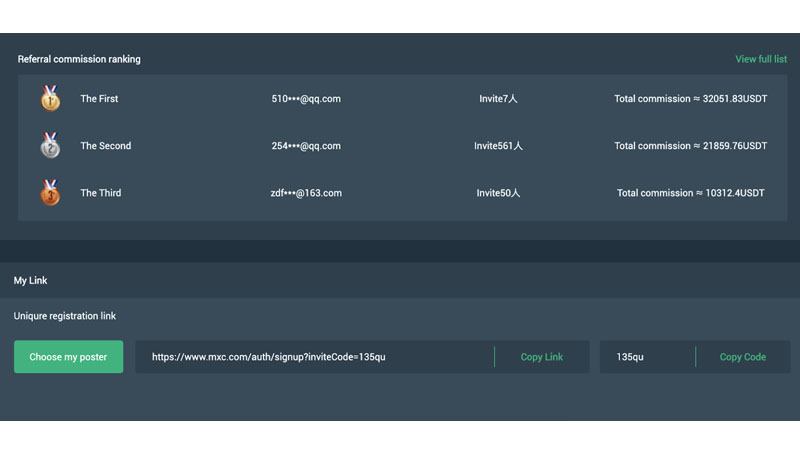
Task: Click Total commission 32051.83USDT
Action: 690,98
